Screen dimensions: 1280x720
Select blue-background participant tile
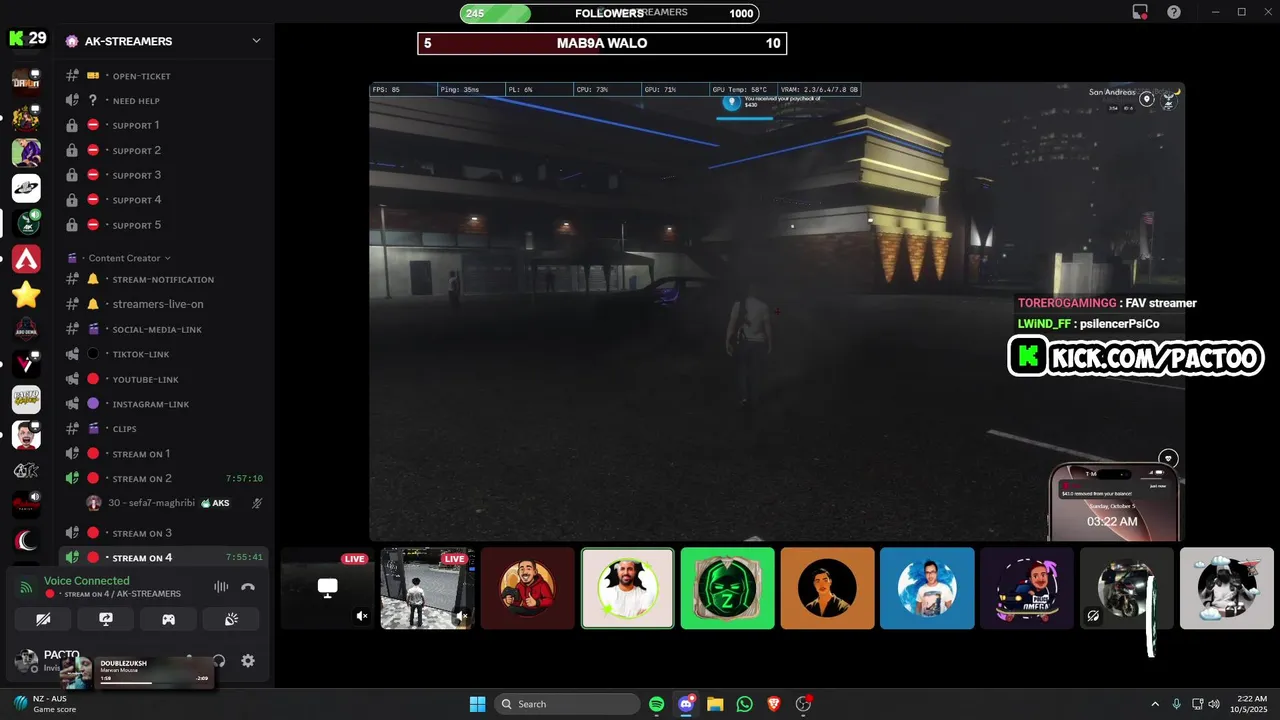click(927, 588)
